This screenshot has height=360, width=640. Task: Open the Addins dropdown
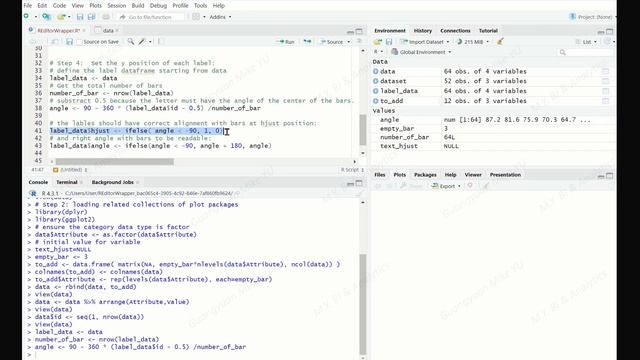(220, 17)
